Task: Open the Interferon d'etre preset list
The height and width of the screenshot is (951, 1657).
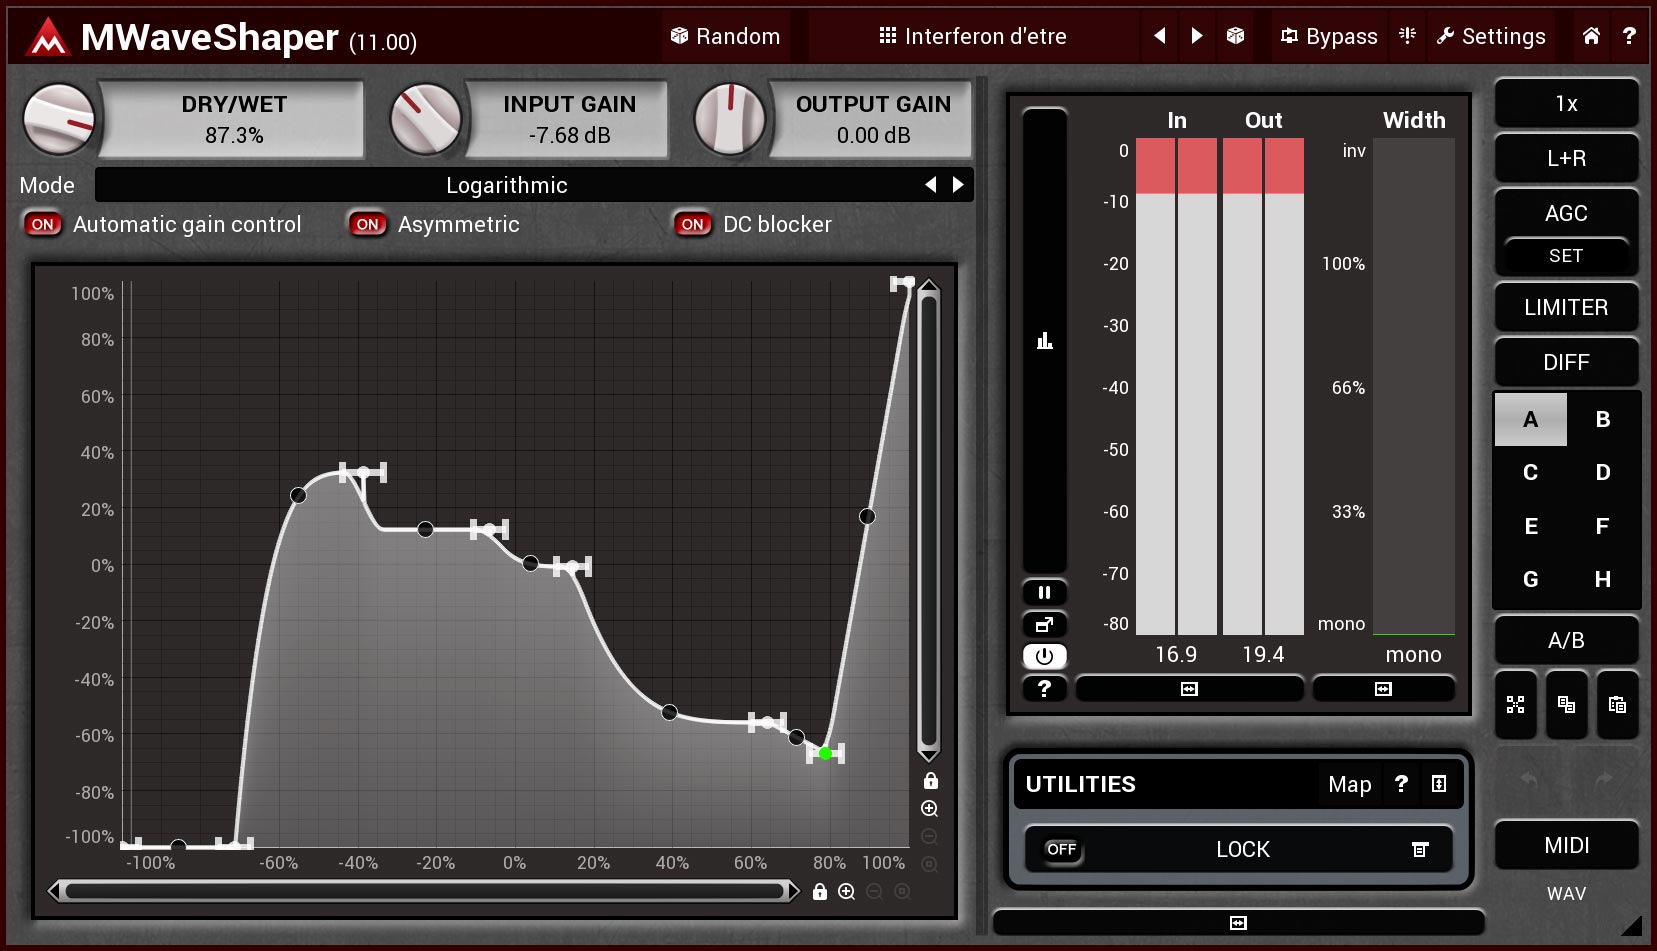Action: (972, 36)
